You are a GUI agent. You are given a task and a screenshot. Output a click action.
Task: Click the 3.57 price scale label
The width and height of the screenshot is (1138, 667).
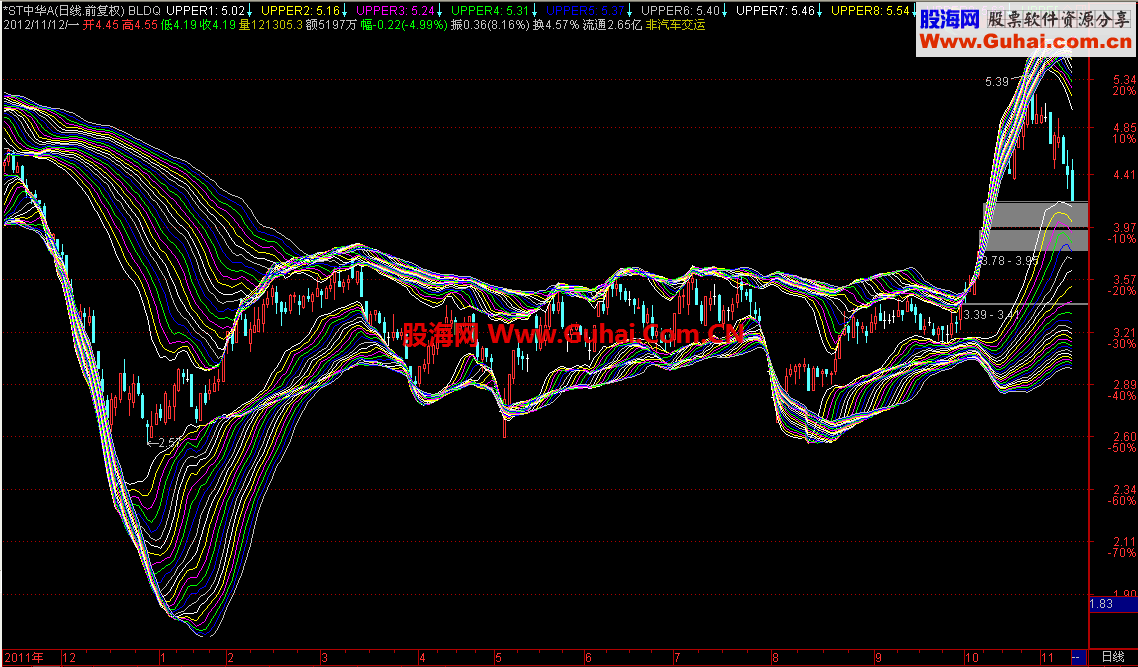[1124, 279]
